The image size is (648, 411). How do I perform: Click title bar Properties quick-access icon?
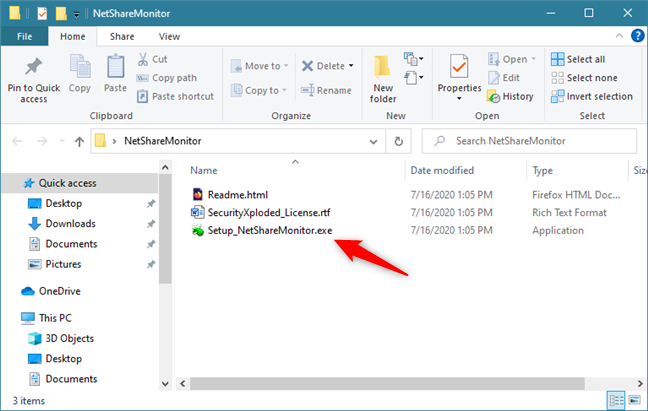(42, 13)
